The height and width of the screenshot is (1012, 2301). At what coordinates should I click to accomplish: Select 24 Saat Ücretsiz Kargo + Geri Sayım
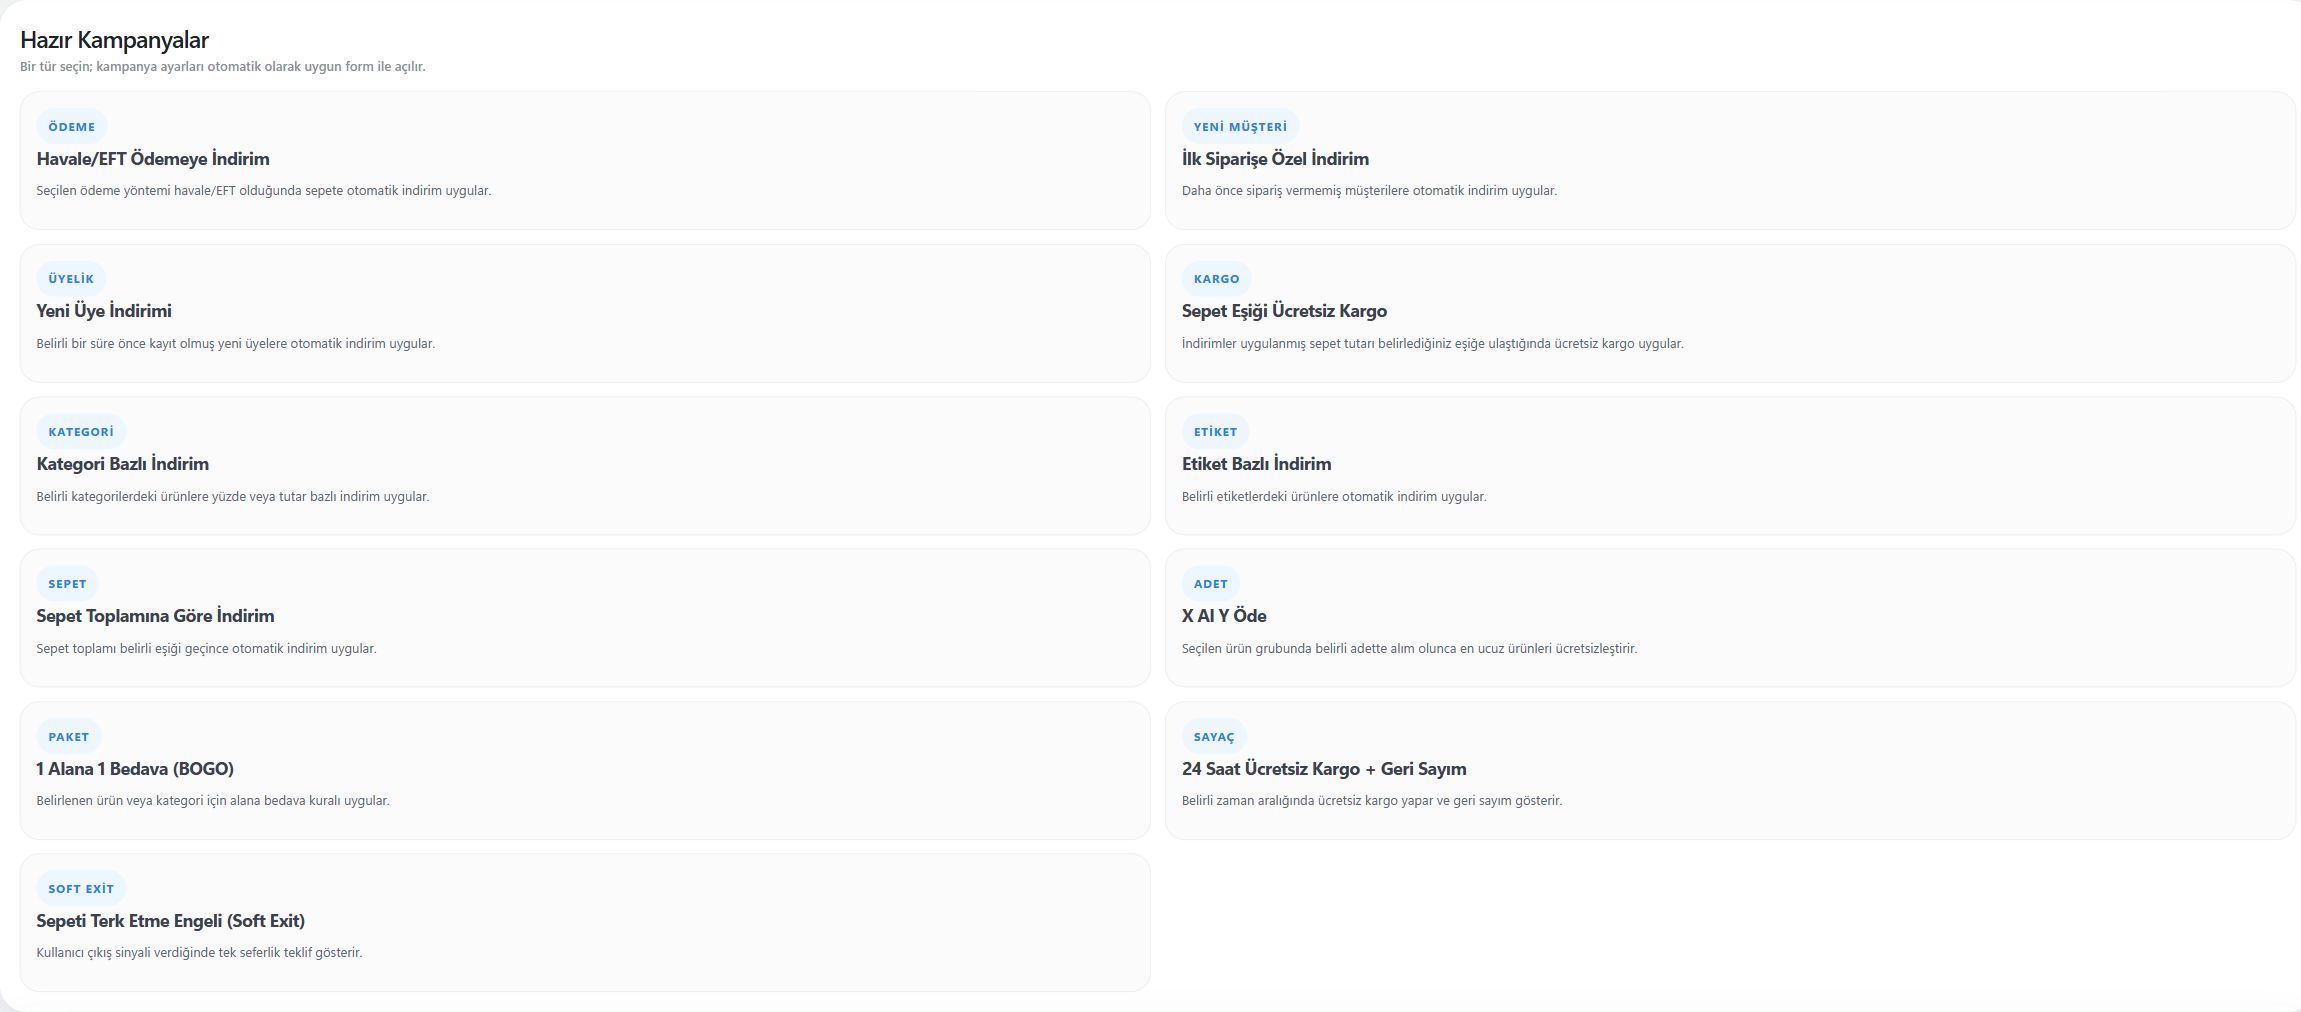(x=1730, y=770)
